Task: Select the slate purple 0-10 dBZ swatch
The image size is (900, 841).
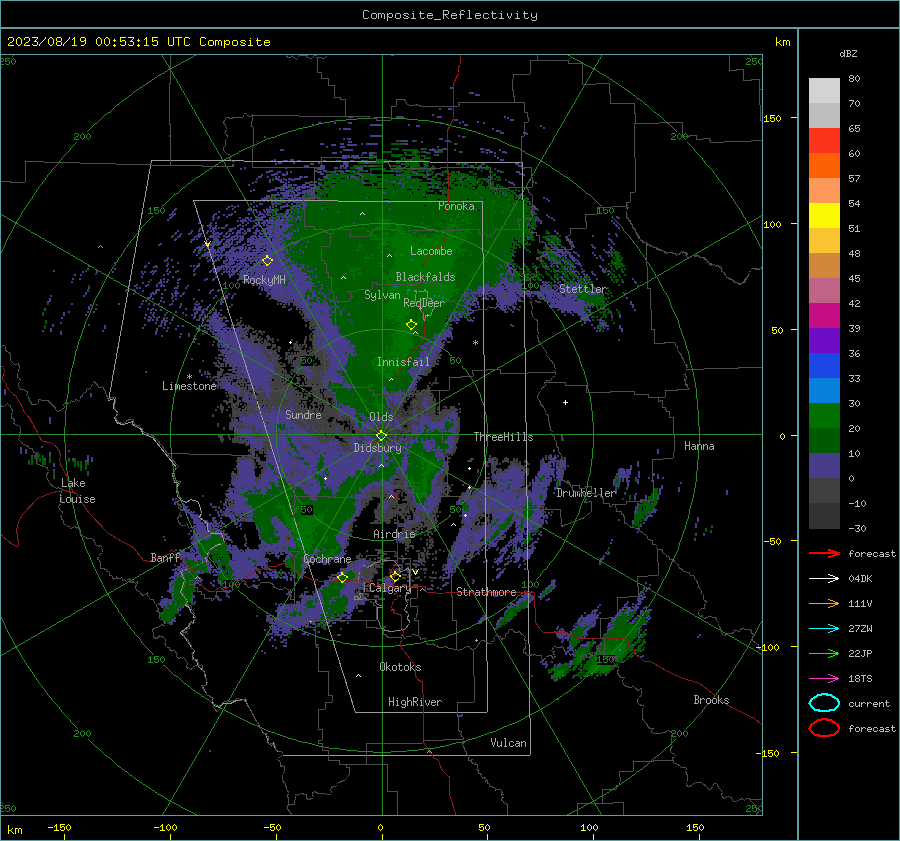Action: point(824,466)
